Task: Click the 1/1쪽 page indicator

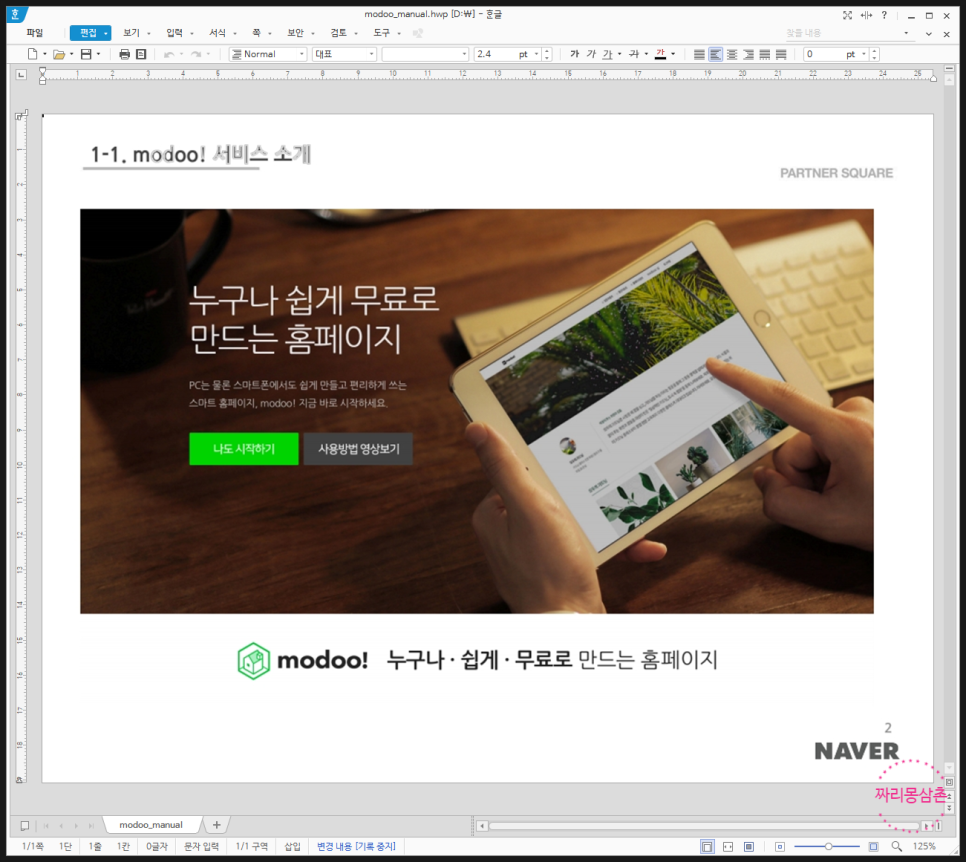Action: pyautogui.click(x=33, y=847)
